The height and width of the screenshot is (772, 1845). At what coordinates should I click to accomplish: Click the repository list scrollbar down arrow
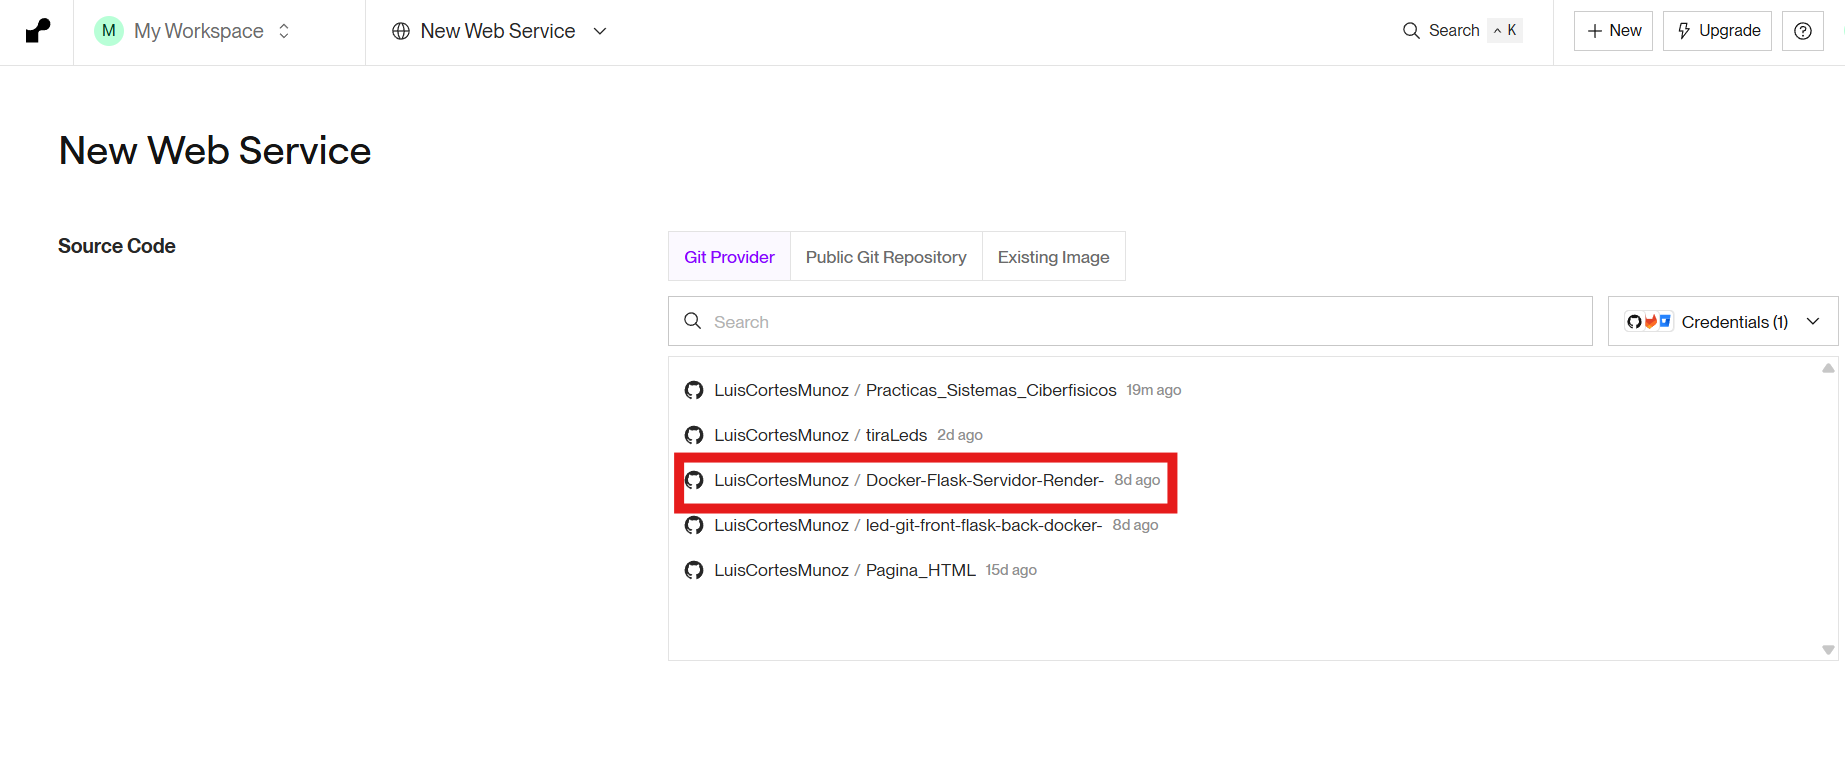pyautogui.click(x=1828, y=650)
